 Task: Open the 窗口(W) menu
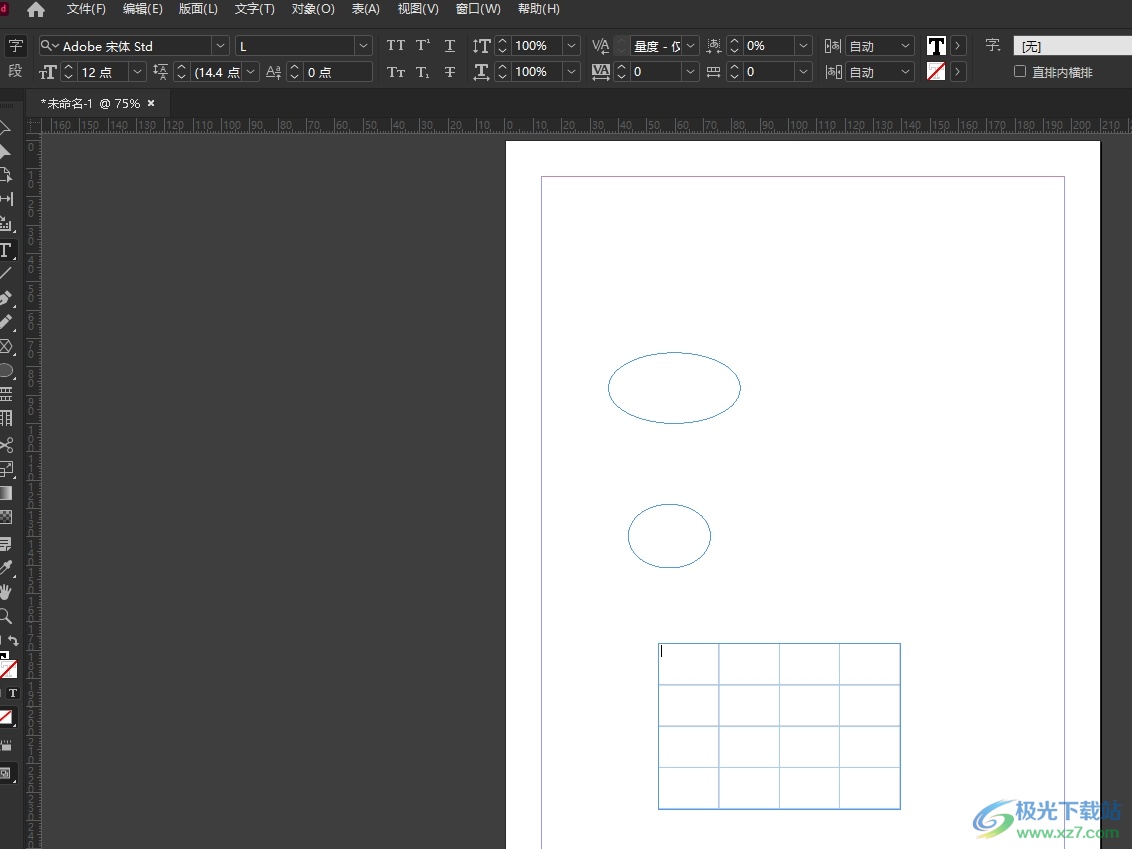coord(478,9)
